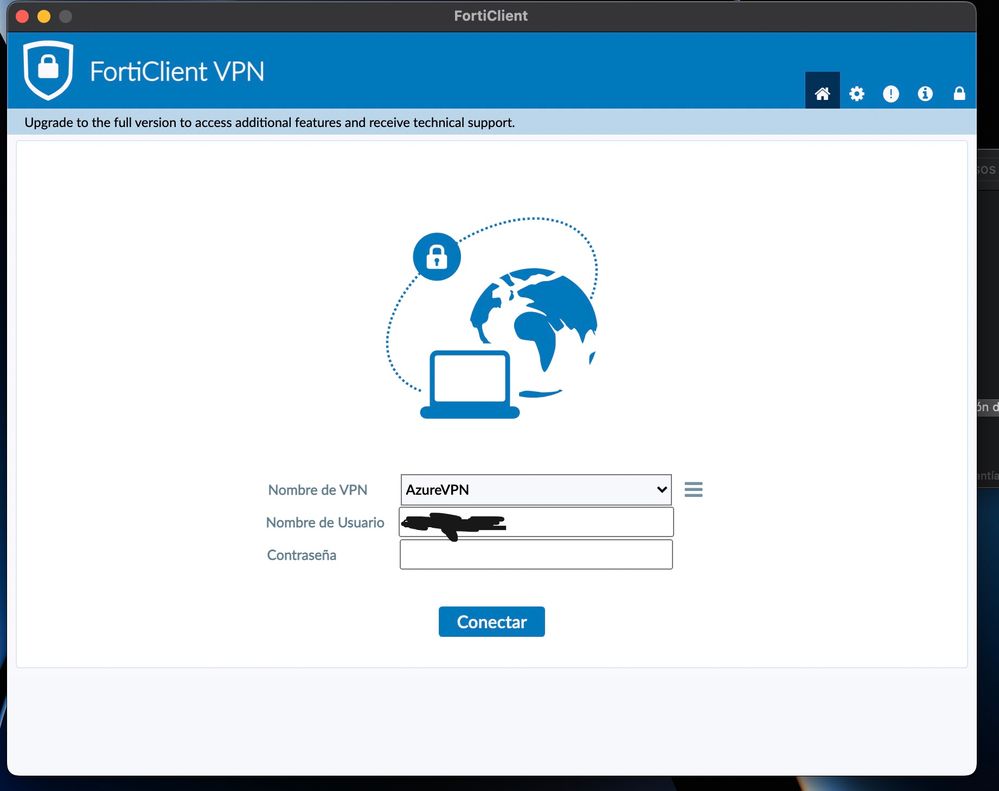Open the VPN connection hamburger menu
Image resolution: width=999 pixels, height=791 pixels.
pos(693,489)
